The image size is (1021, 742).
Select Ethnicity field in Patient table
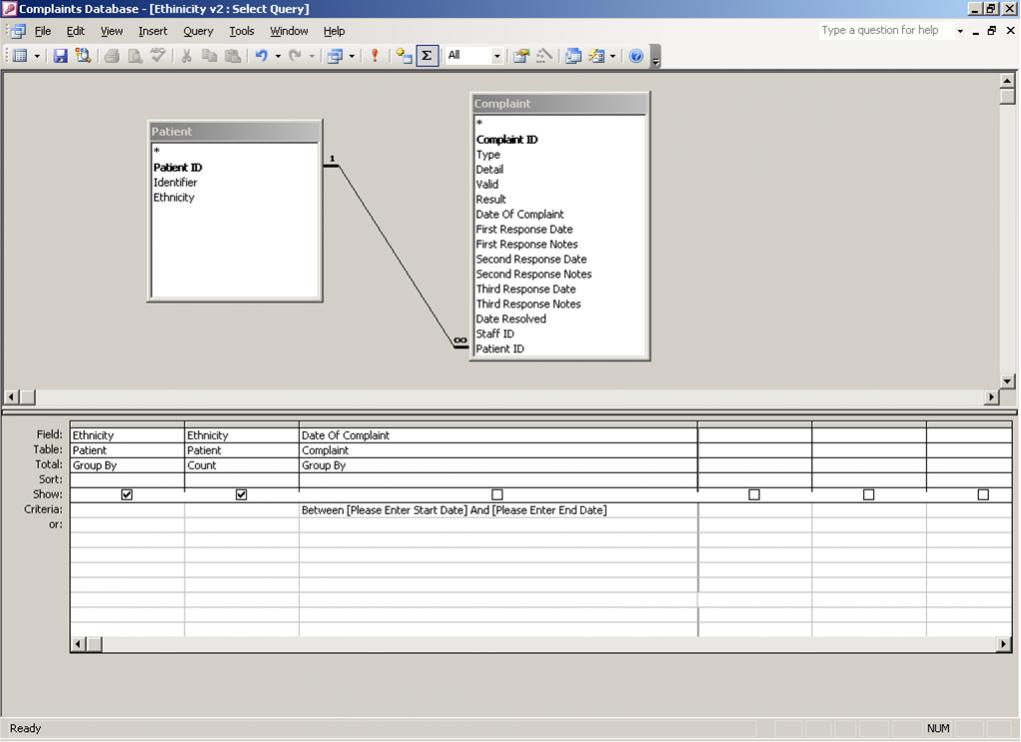[174, 197]
